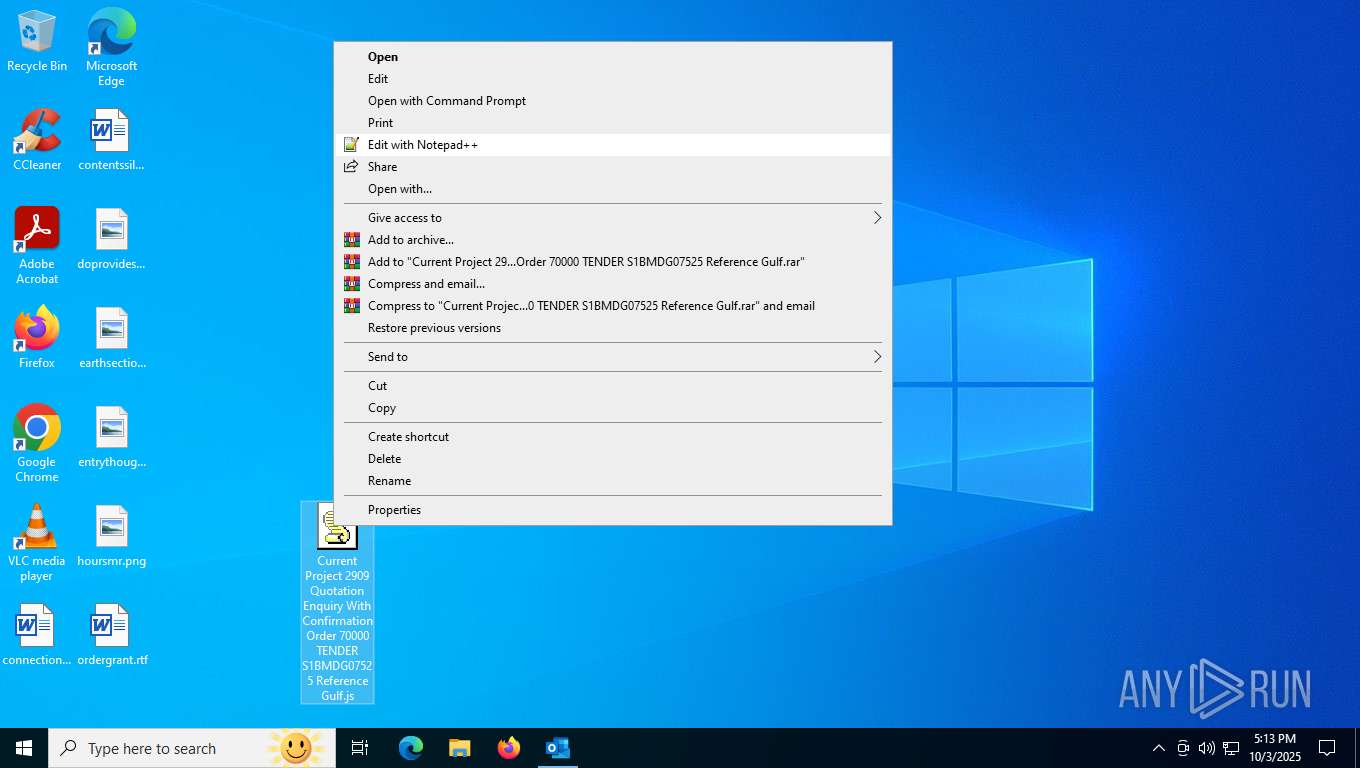
Task: Select the contentssil... Word document icon
Action: (x=111, y=140)
